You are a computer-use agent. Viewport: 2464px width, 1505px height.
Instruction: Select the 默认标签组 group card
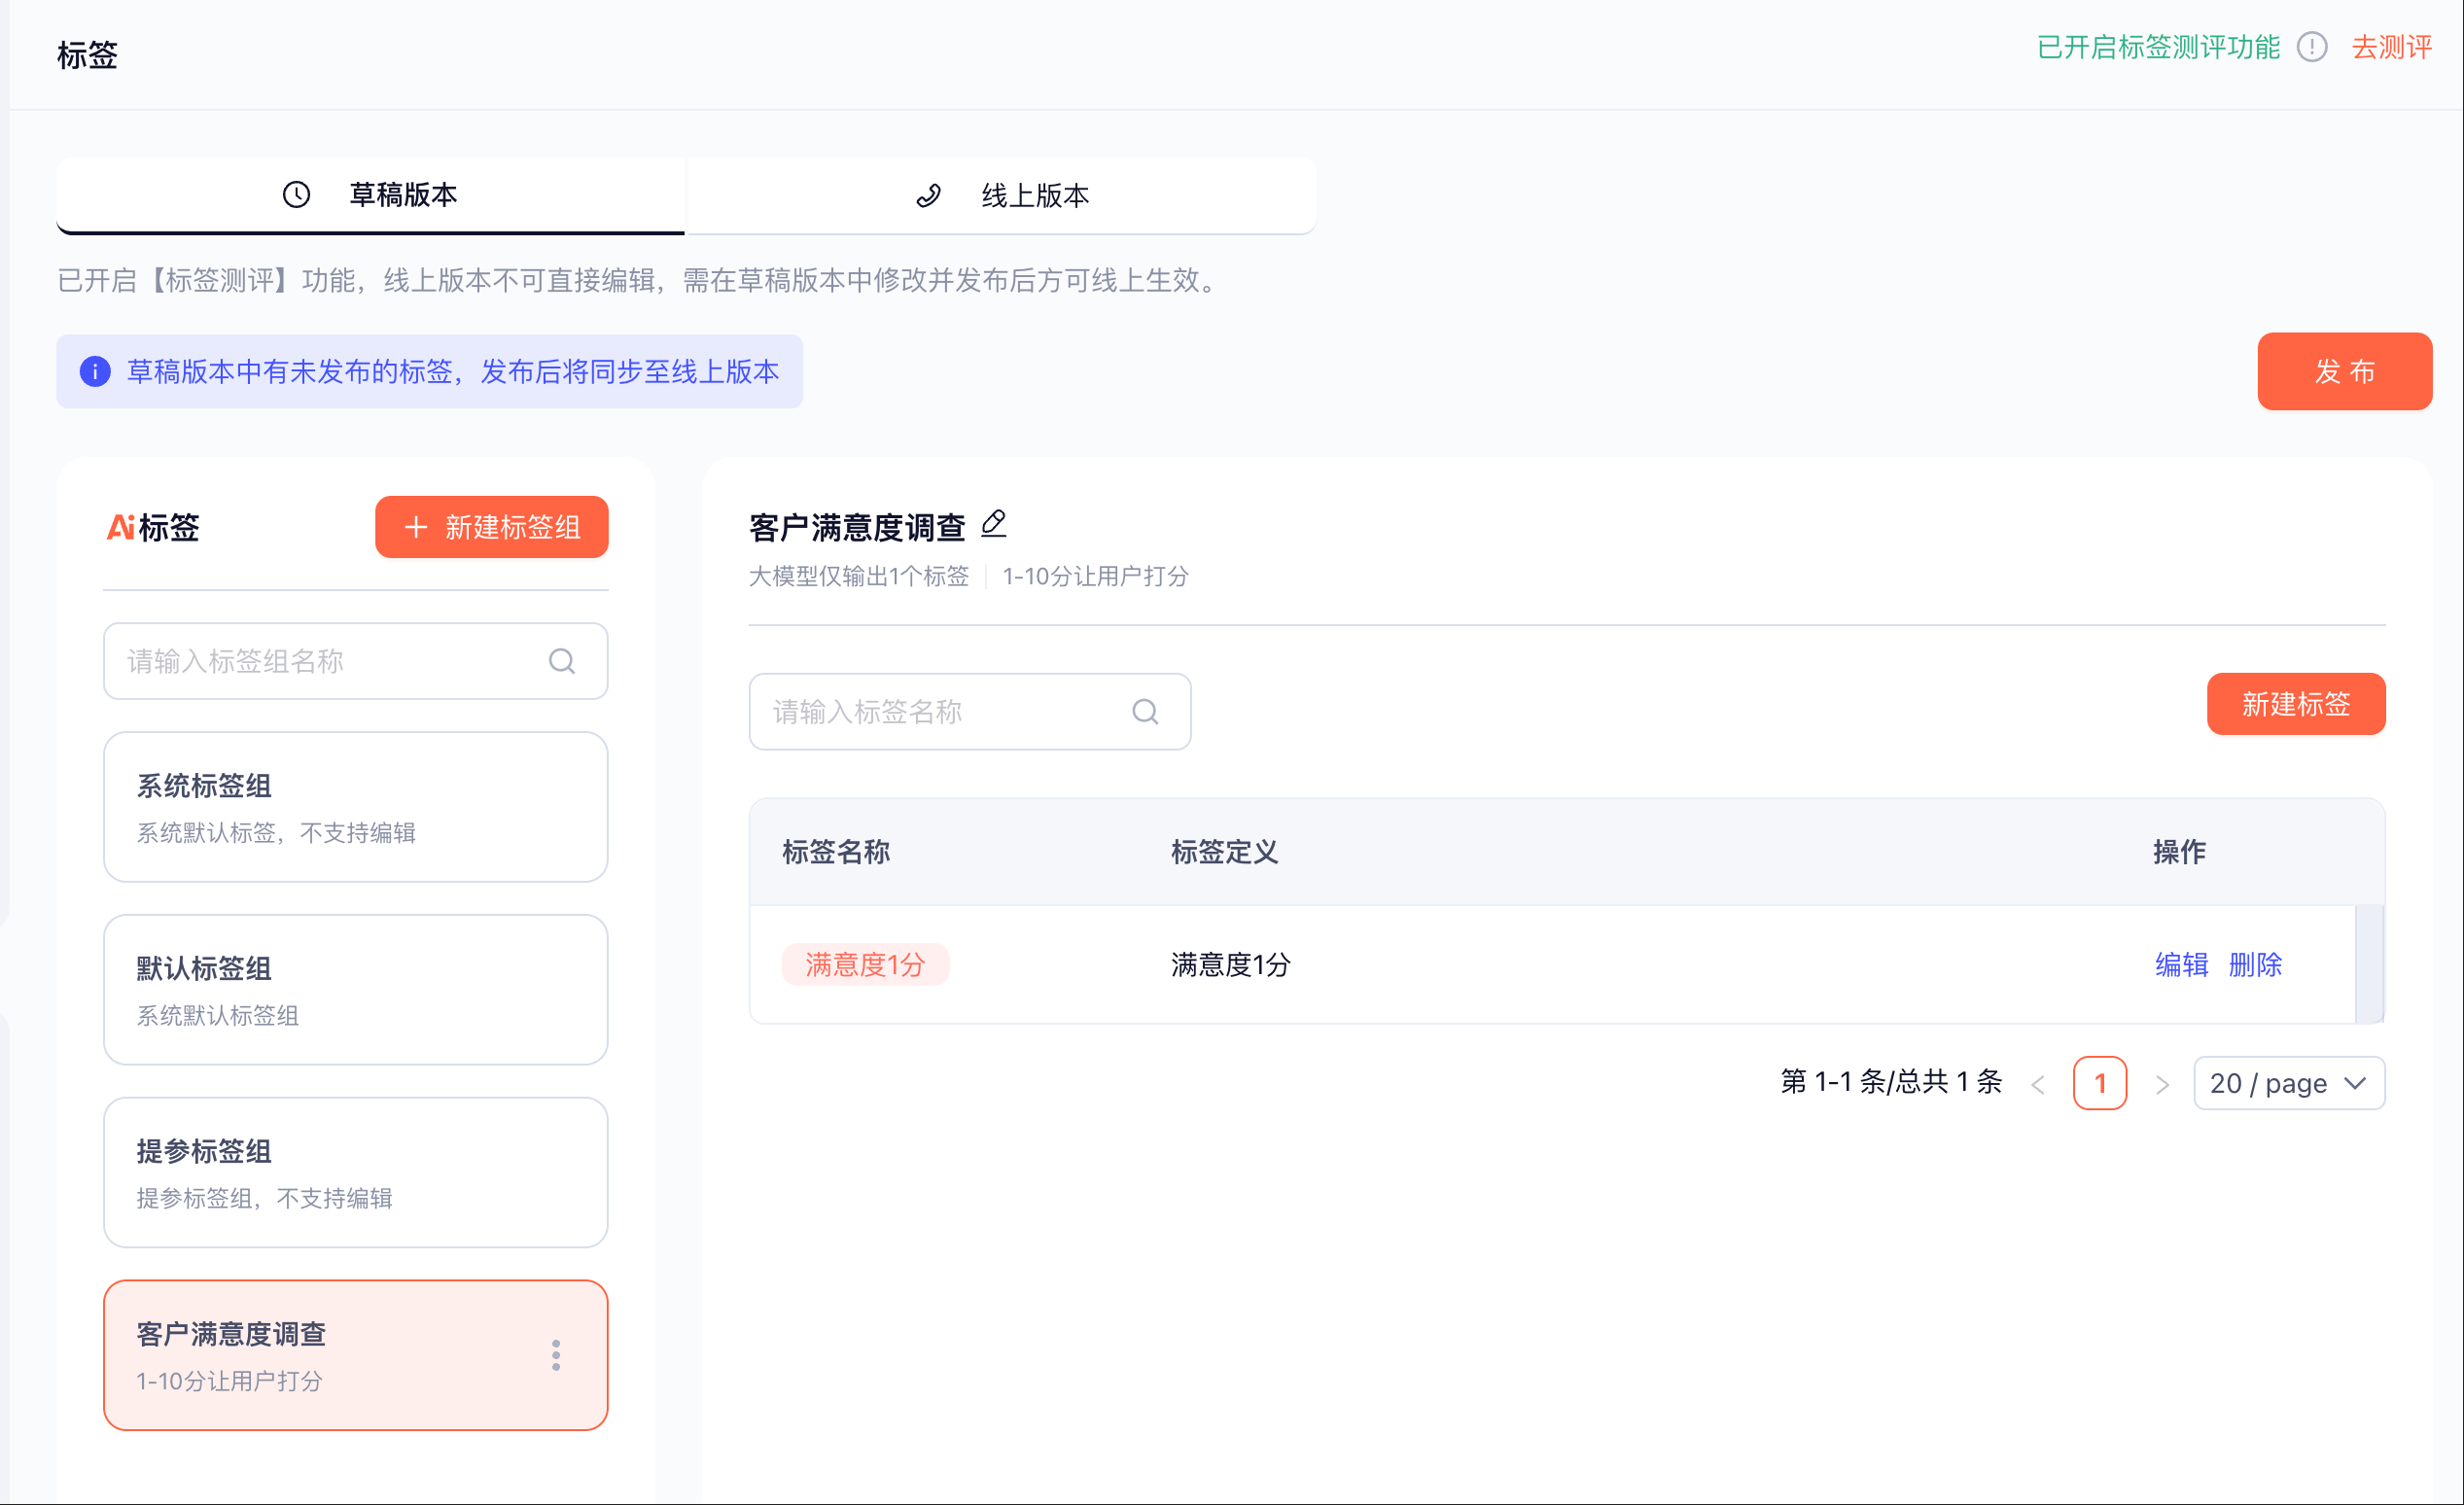pos(356,990)
